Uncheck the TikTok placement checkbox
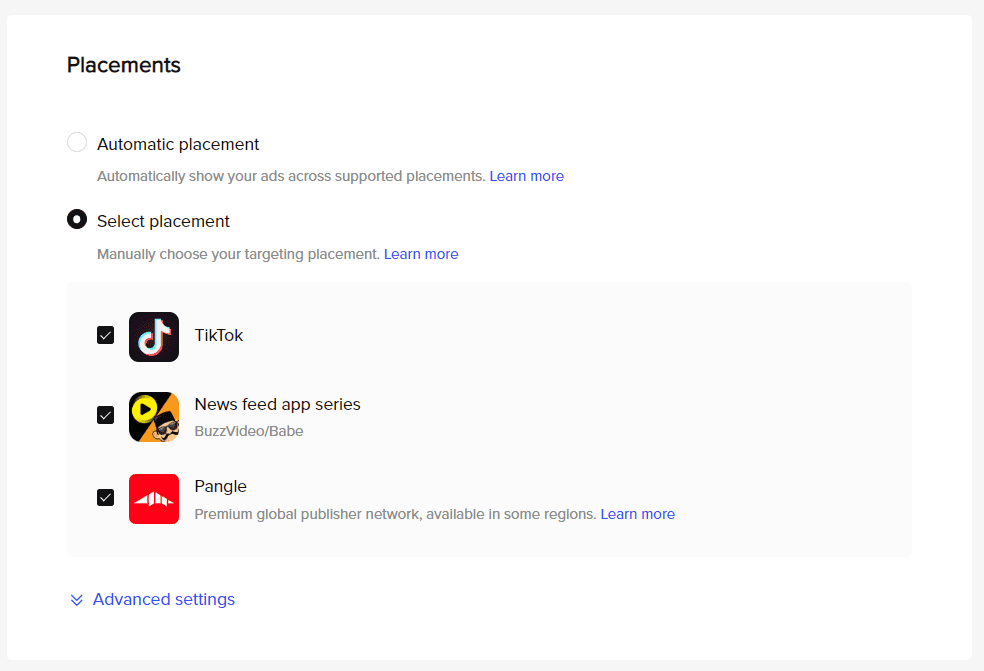This screenshot has width=984, height=671. (105, 335)
